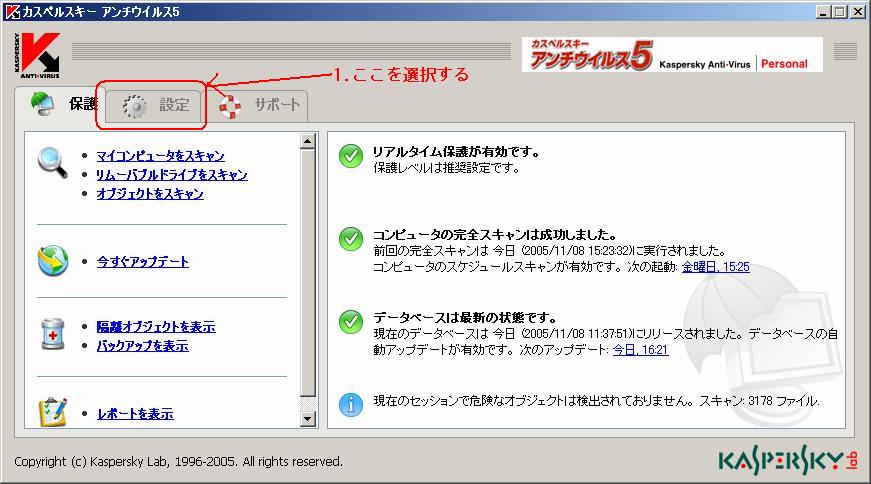Click green check icon beside database status
Screen dimensions: 871x484
(351, 322)
